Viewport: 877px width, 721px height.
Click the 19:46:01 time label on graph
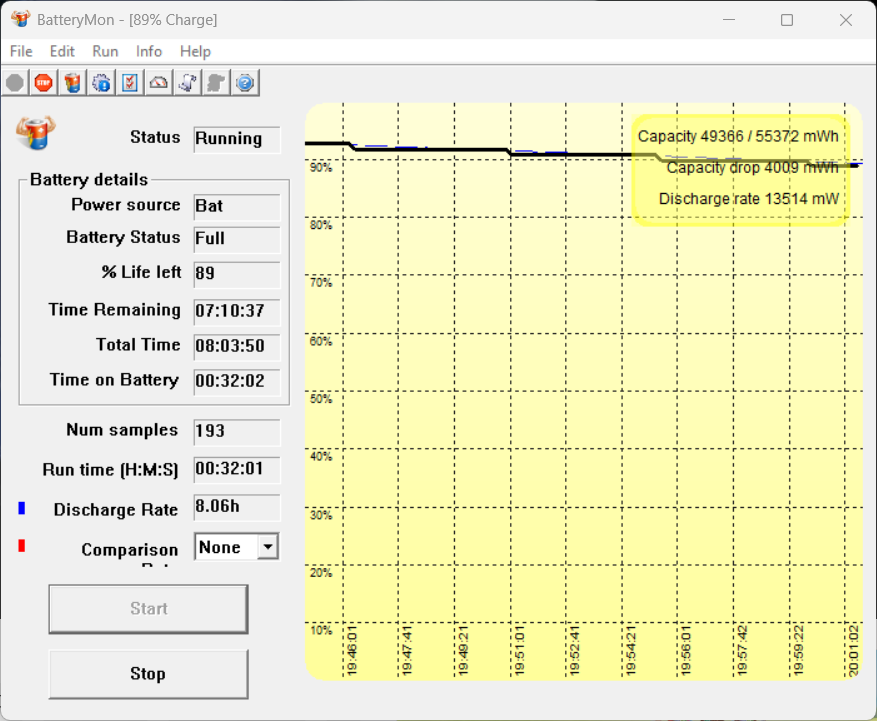tap(352, 651)
